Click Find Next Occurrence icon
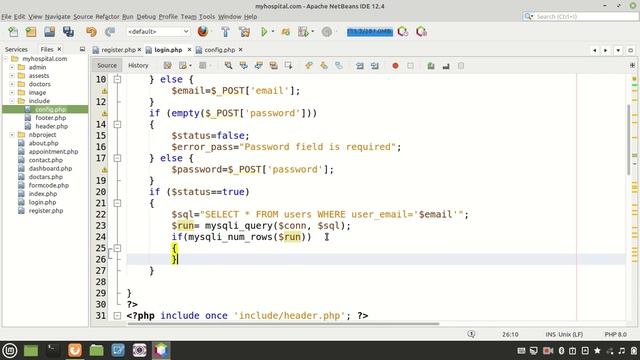 [x=258, y=66]
